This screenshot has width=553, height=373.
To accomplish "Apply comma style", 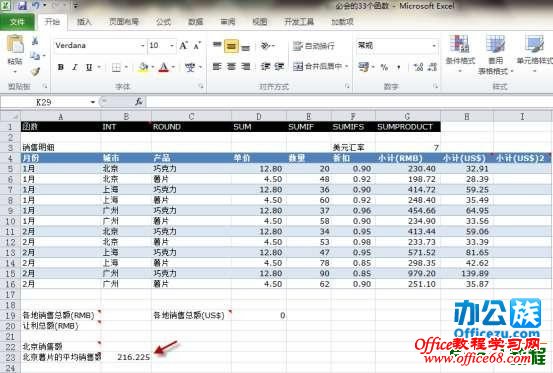I will (x=399, y=67).
